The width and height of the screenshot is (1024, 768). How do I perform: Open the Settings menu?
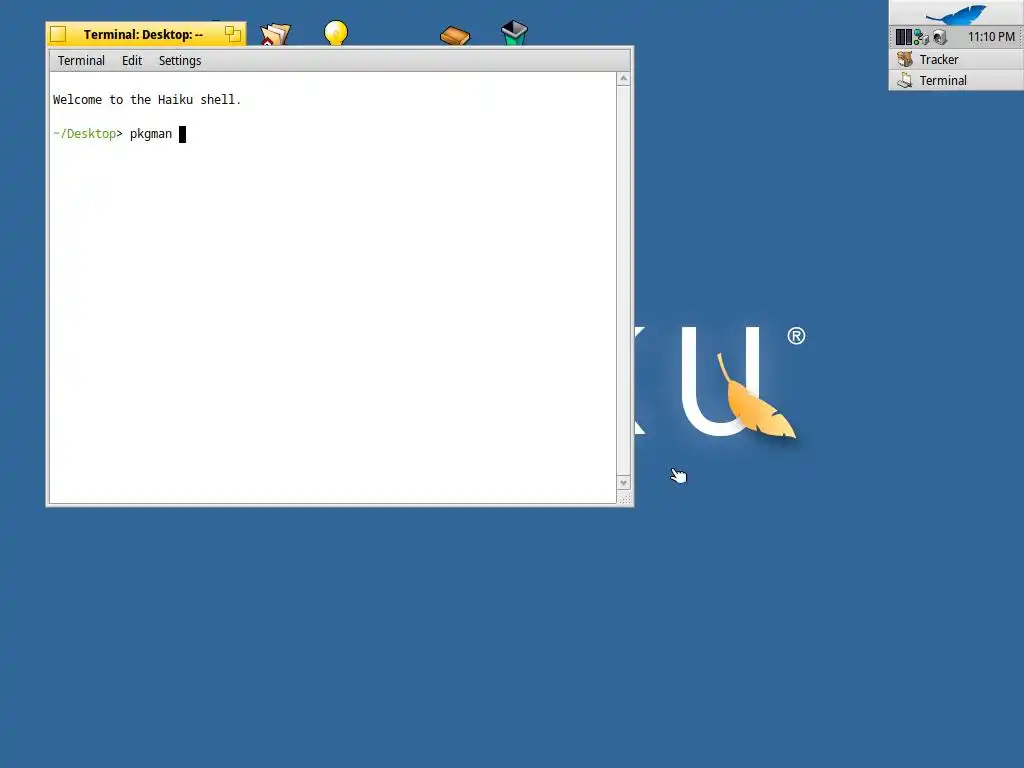tap(180, 61)
